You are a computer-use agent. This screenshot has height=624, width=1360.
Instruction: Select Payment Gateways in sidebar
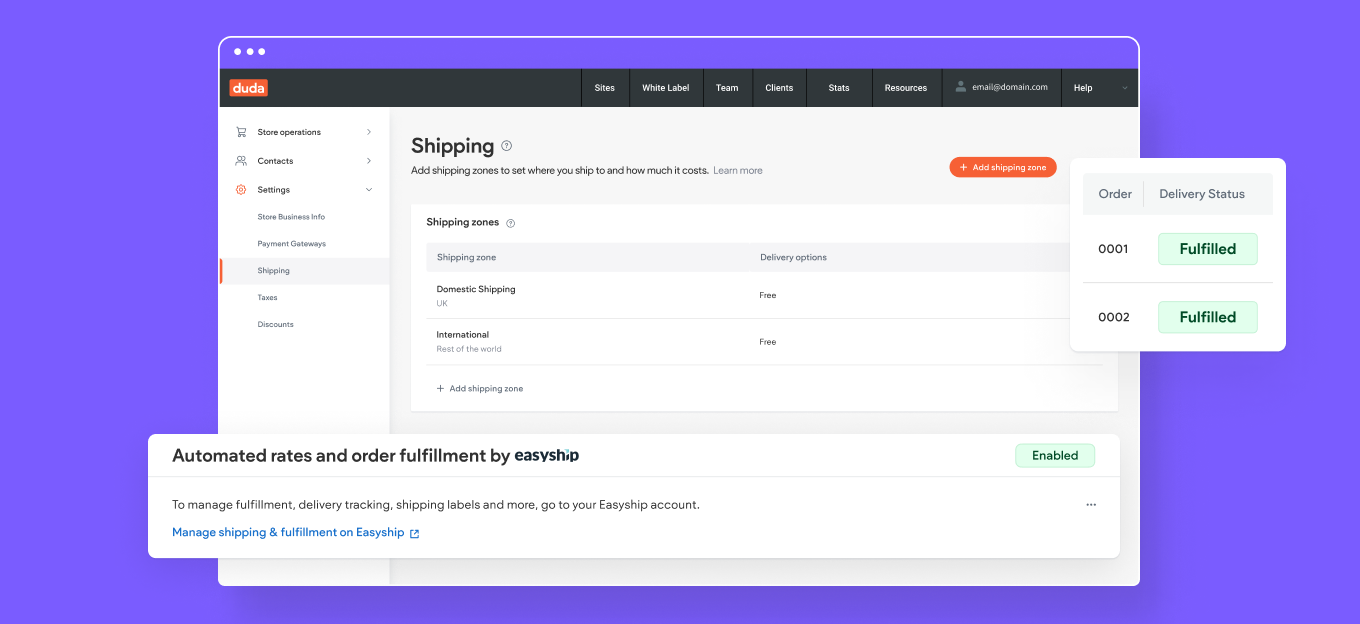coord(291,244)
